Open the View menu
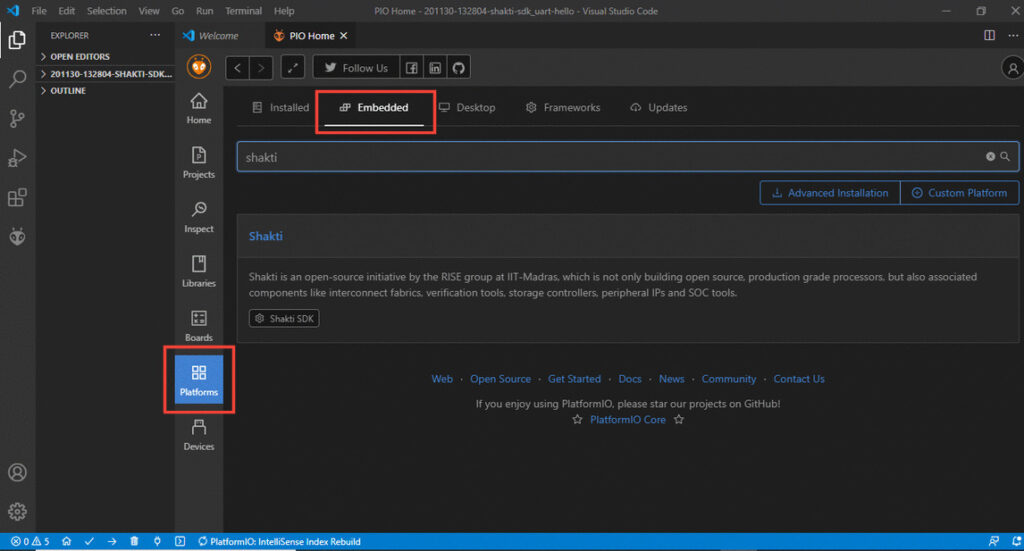This screenshot has width=1024, height=551. (x=149, y=11)
